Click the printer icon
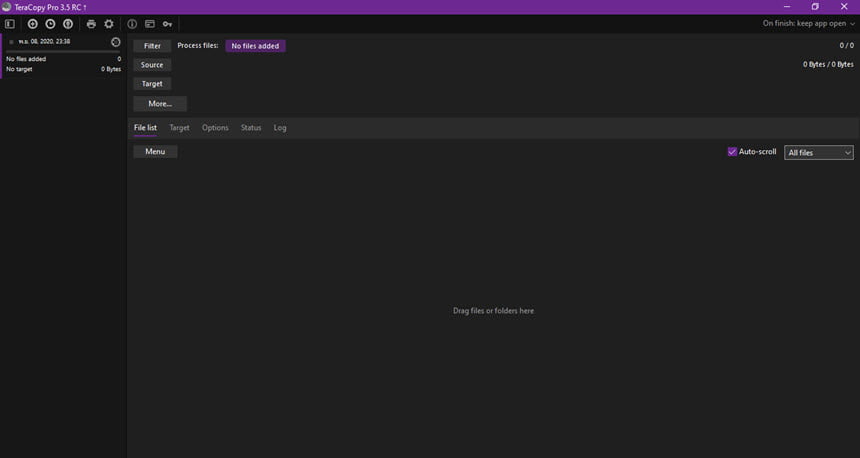The height and width of the screenshot is (458, 860). point(91,24)
